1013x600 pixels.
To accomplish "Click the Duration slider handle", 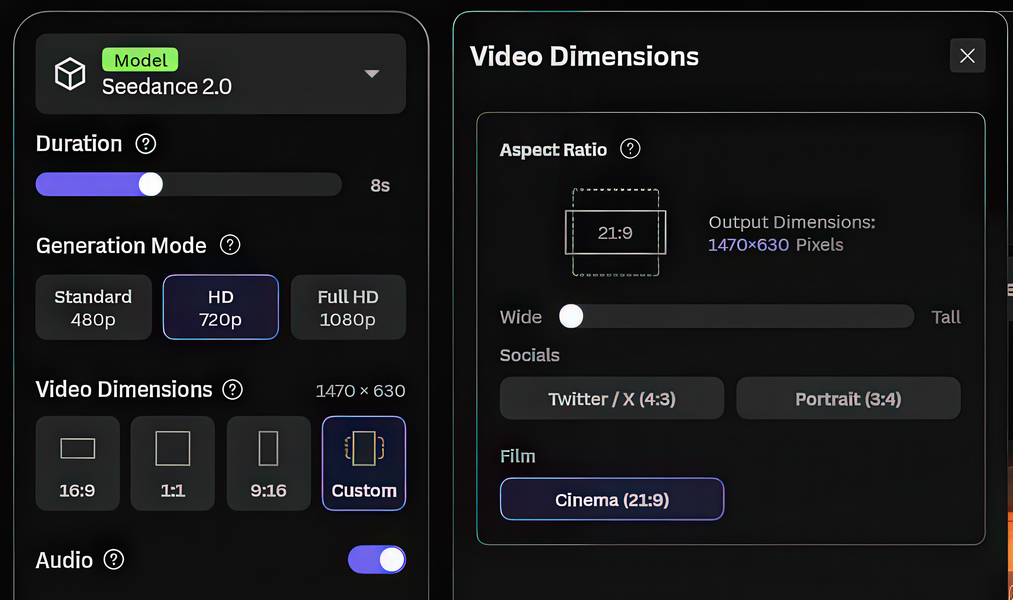I will [151, 184].
